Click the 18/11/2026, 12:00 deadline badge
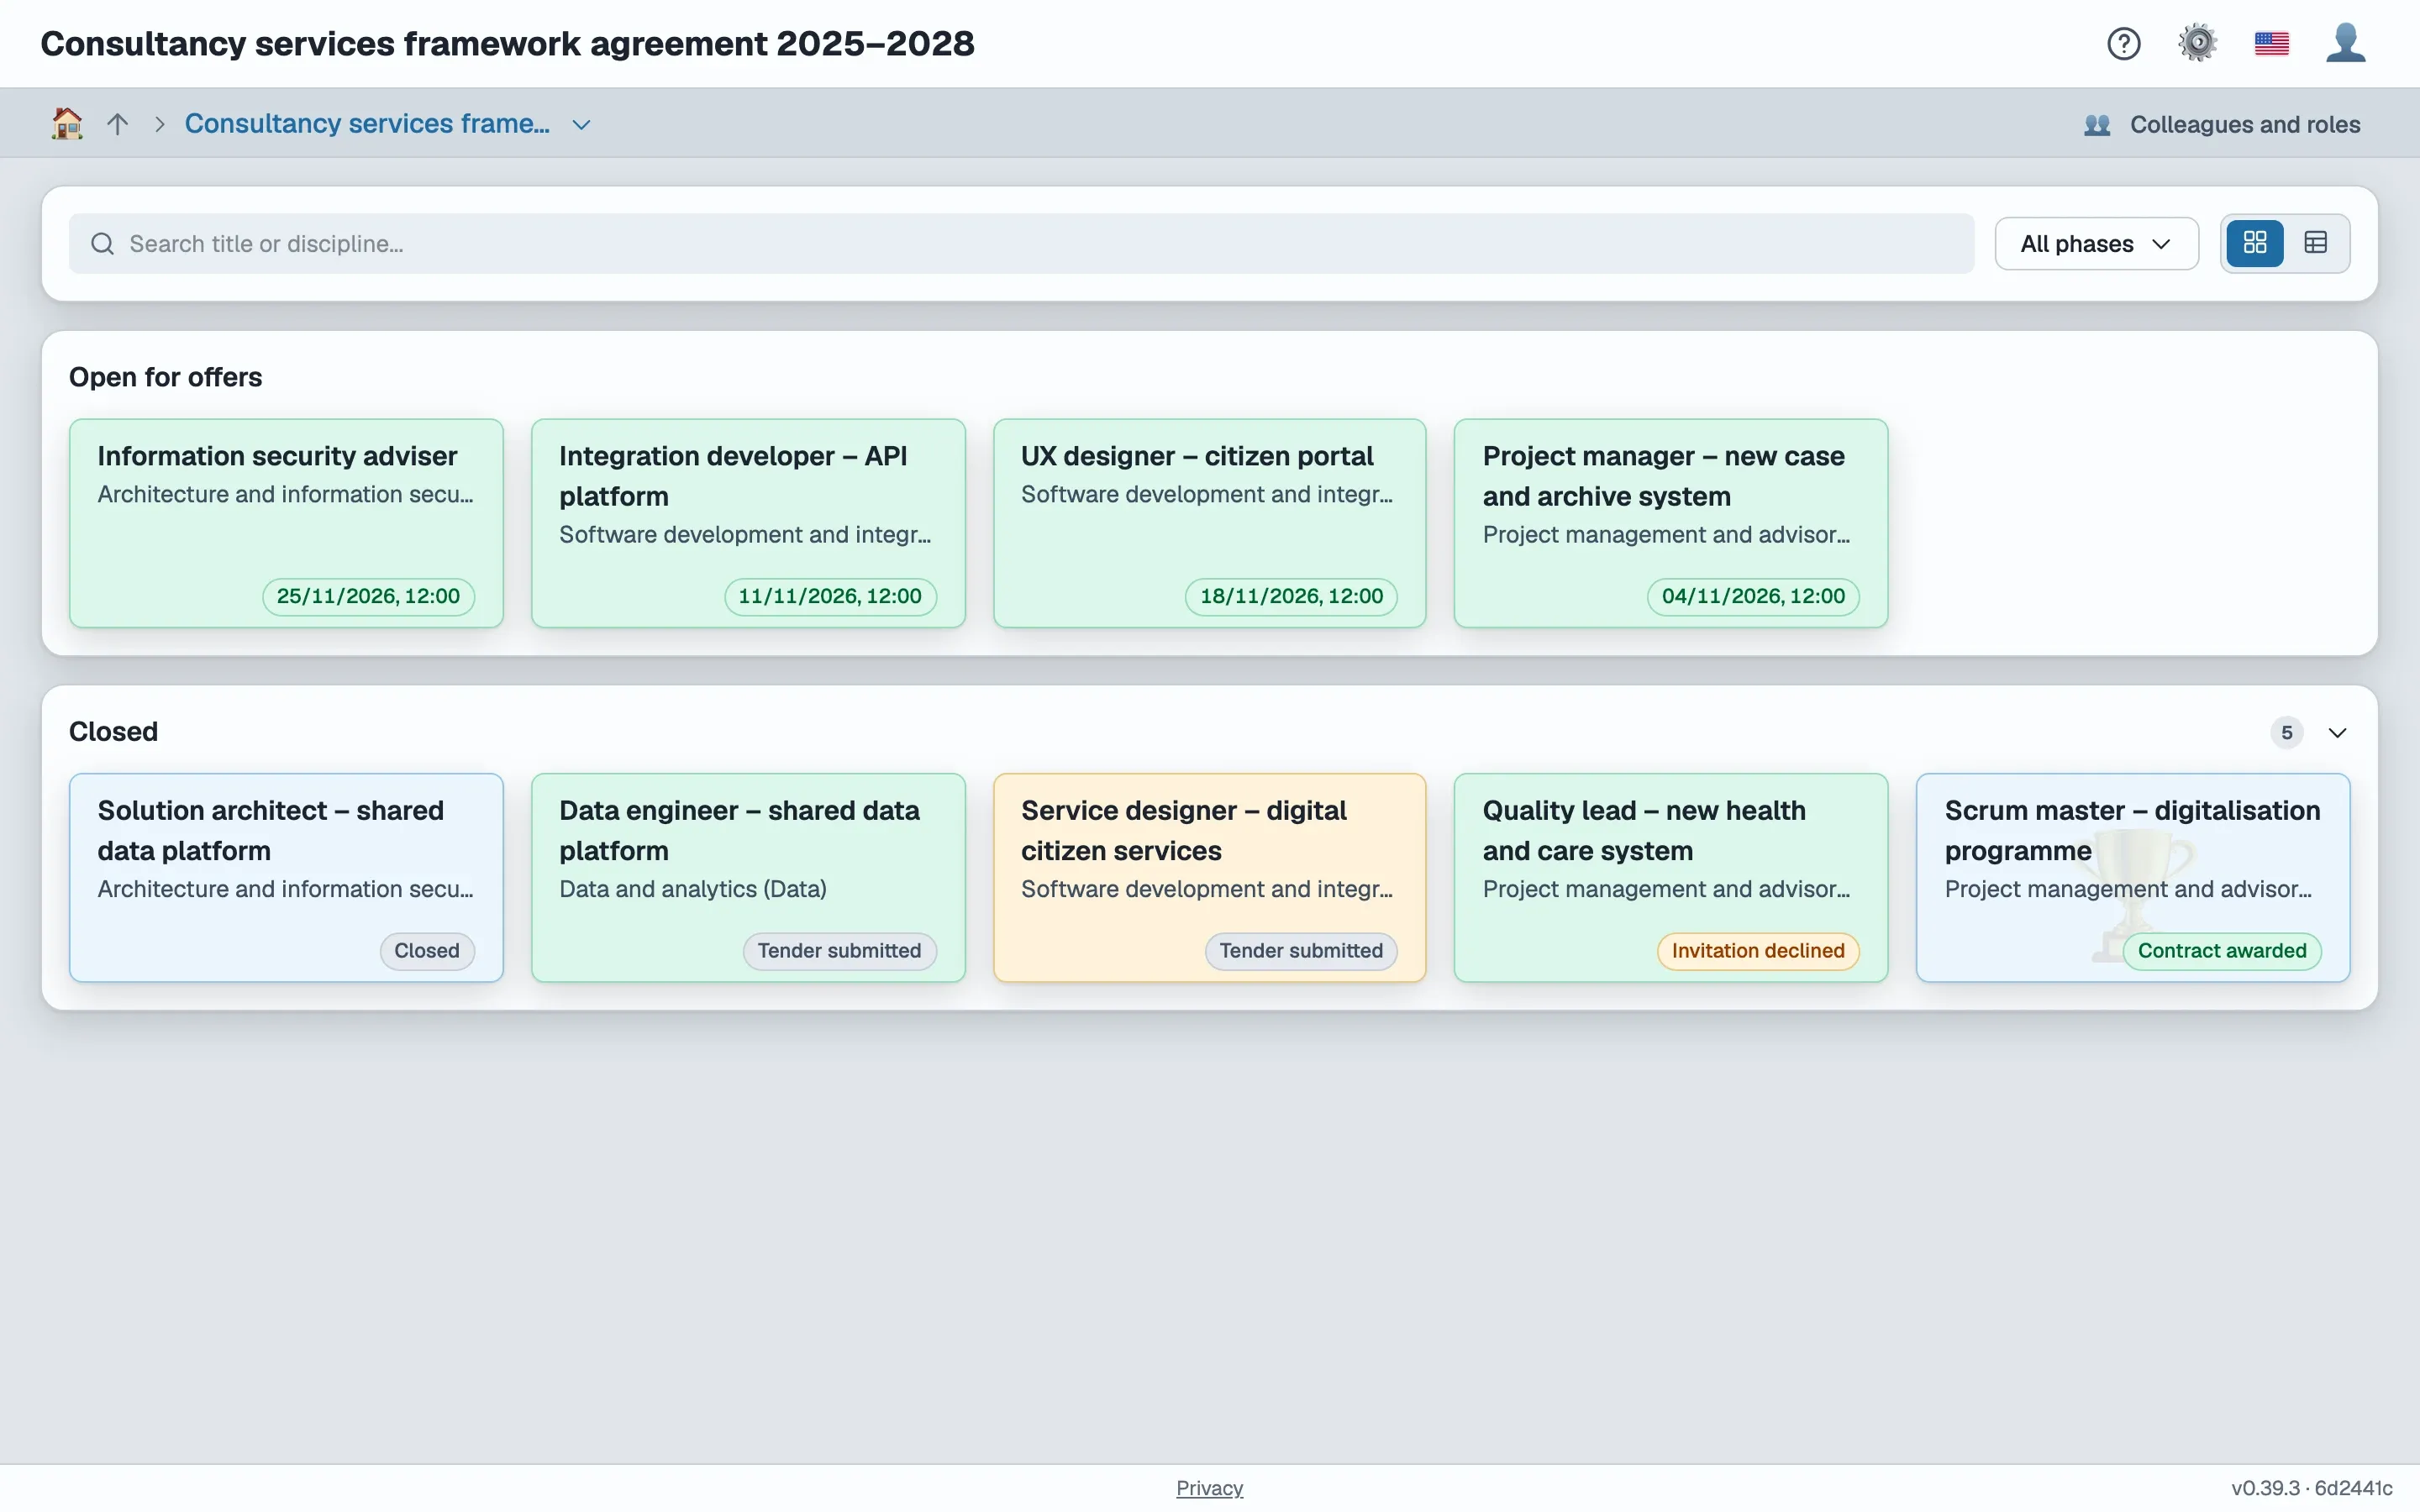Image resolution: width=2420 pixels, height=1512 pixels. 1291,597
